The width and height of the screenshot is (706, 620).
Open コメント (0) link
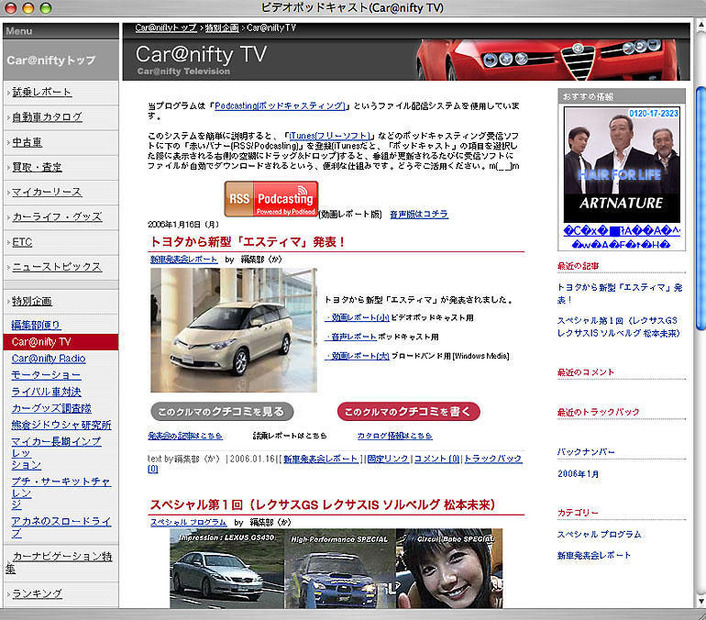437,459
